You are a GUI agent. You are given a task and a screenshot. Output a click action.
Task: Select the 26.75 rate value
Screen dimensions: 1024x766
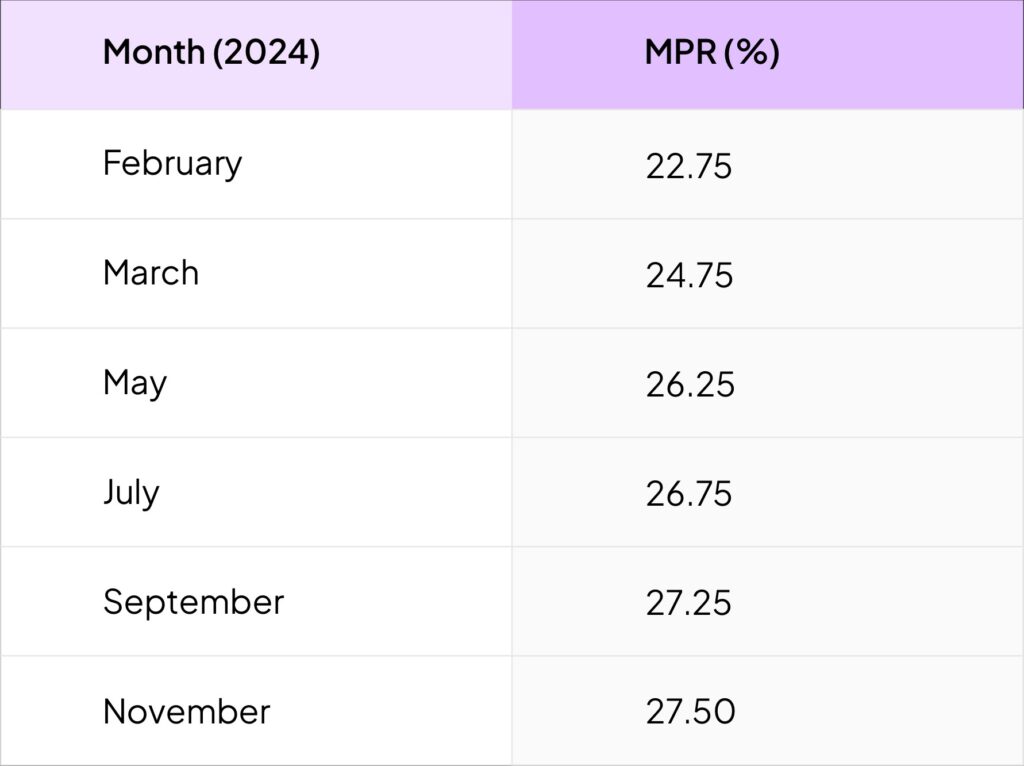689,495
